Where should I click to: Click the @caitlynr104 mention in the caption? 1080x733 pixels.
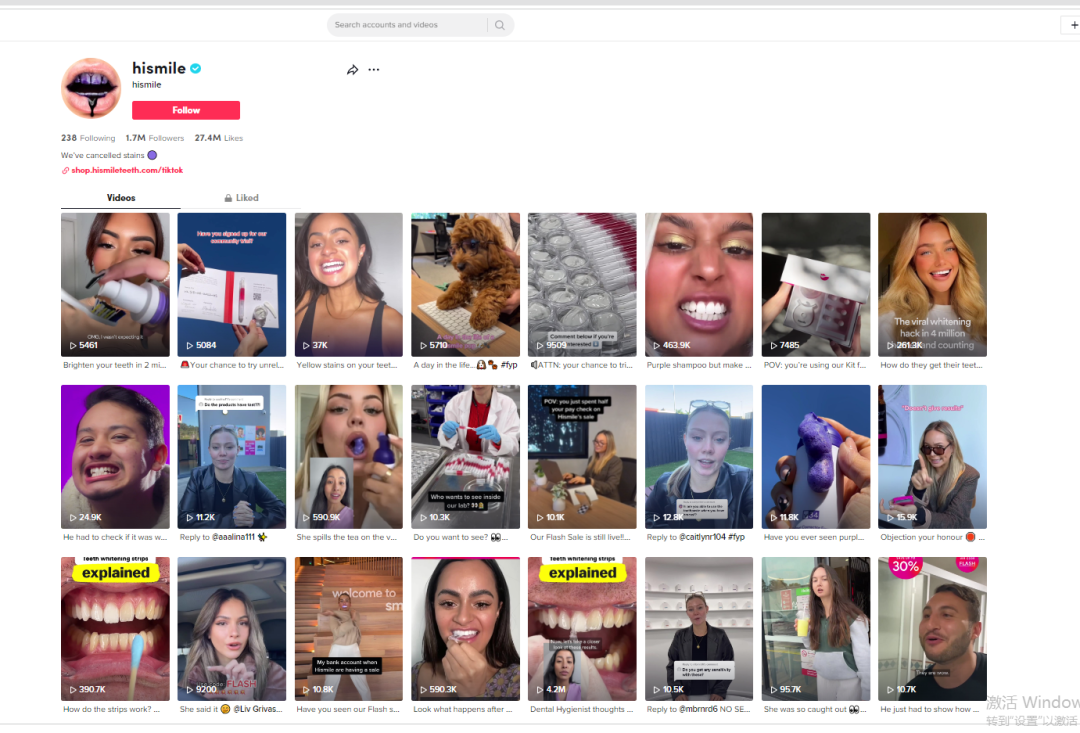point(703,537)
